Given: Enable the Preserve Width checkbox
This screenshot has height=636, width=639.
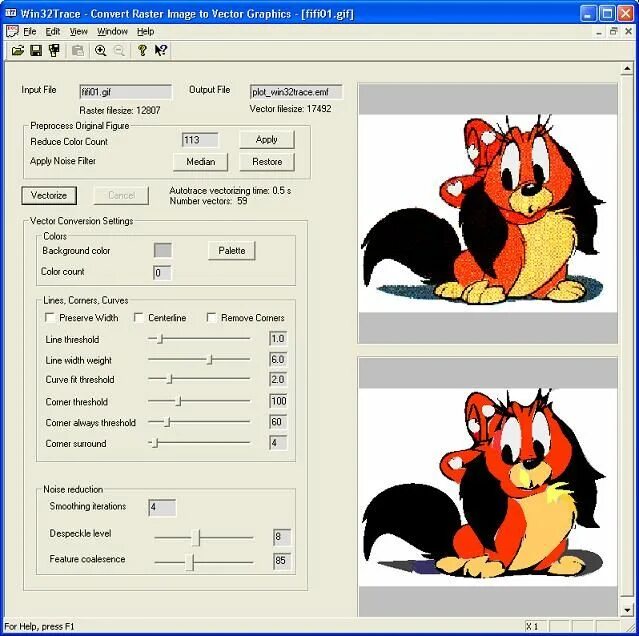Looking at the screenshot, I should coord(50,317).
